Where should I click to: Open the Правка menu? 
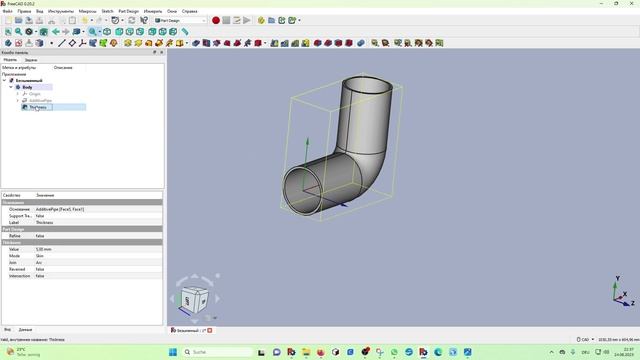[24, 11]
